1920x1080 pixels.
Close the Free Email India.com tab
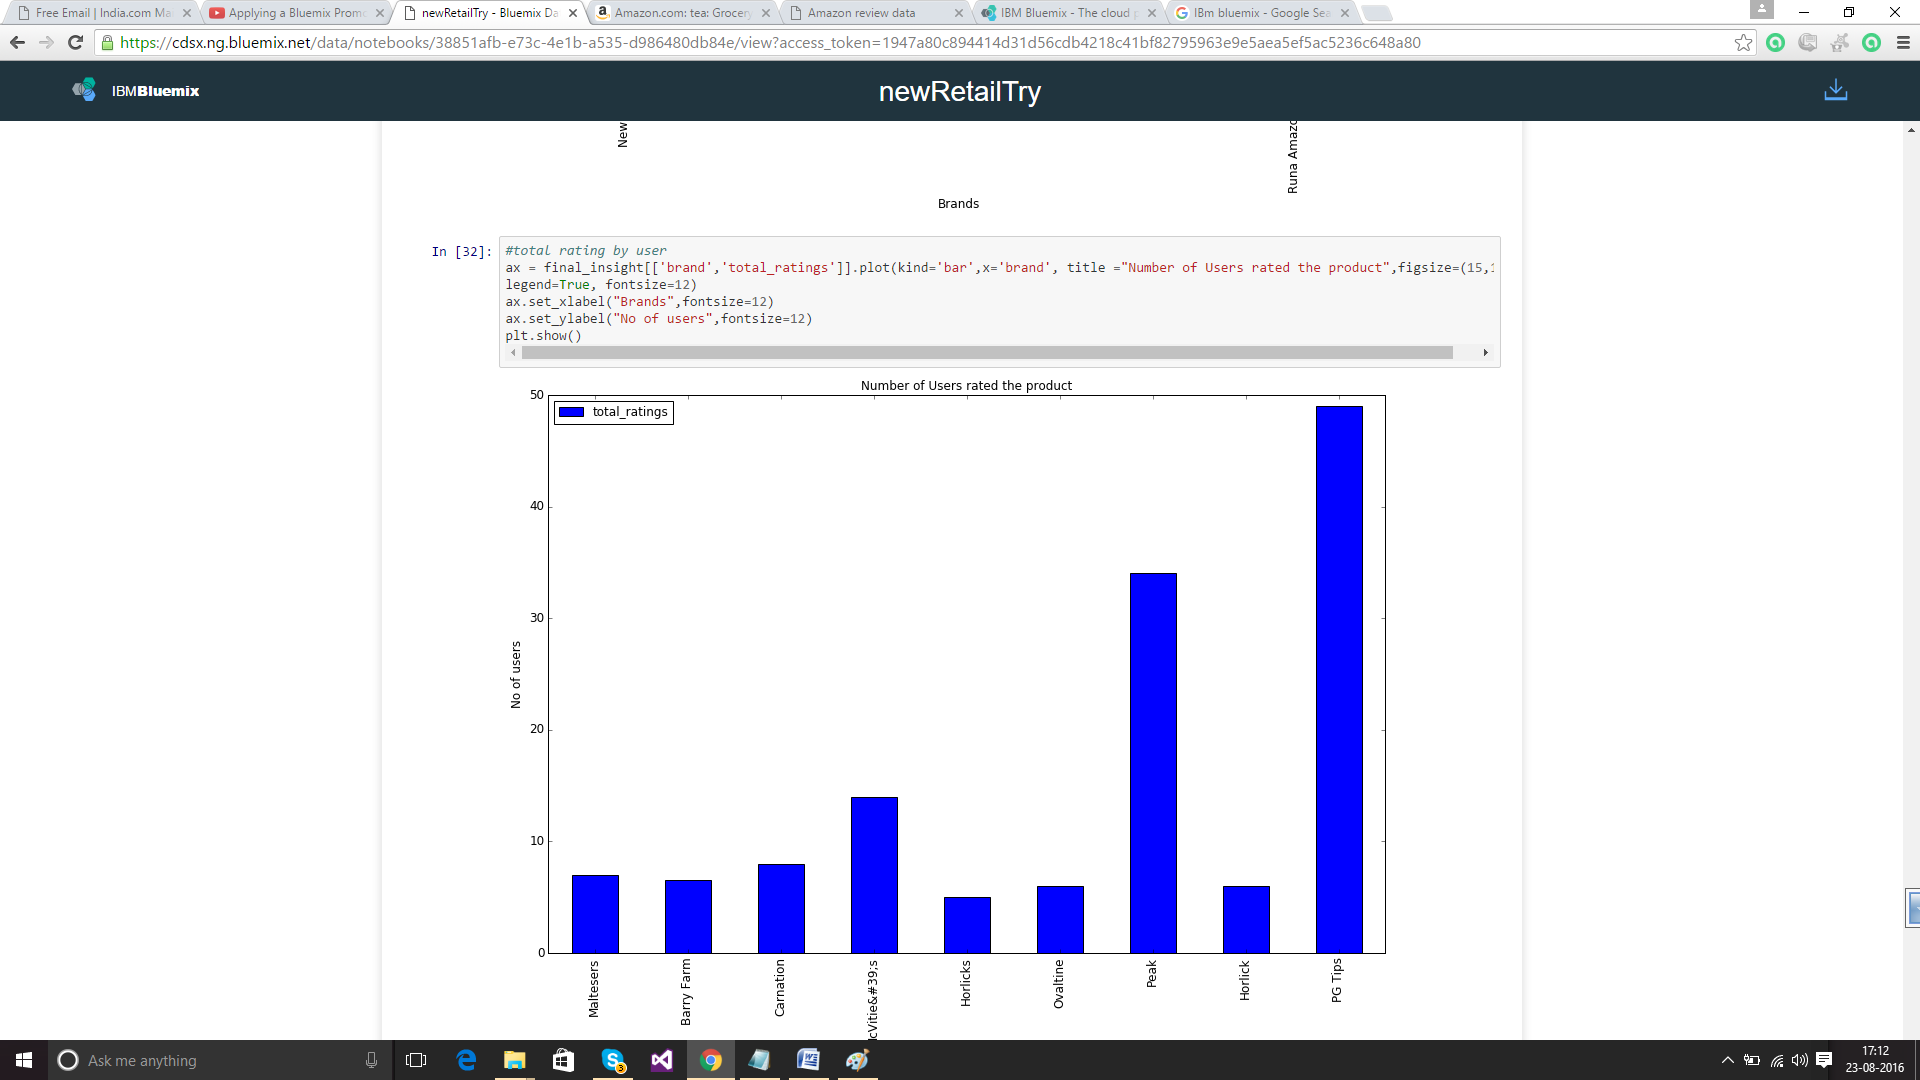pos(187,13)
